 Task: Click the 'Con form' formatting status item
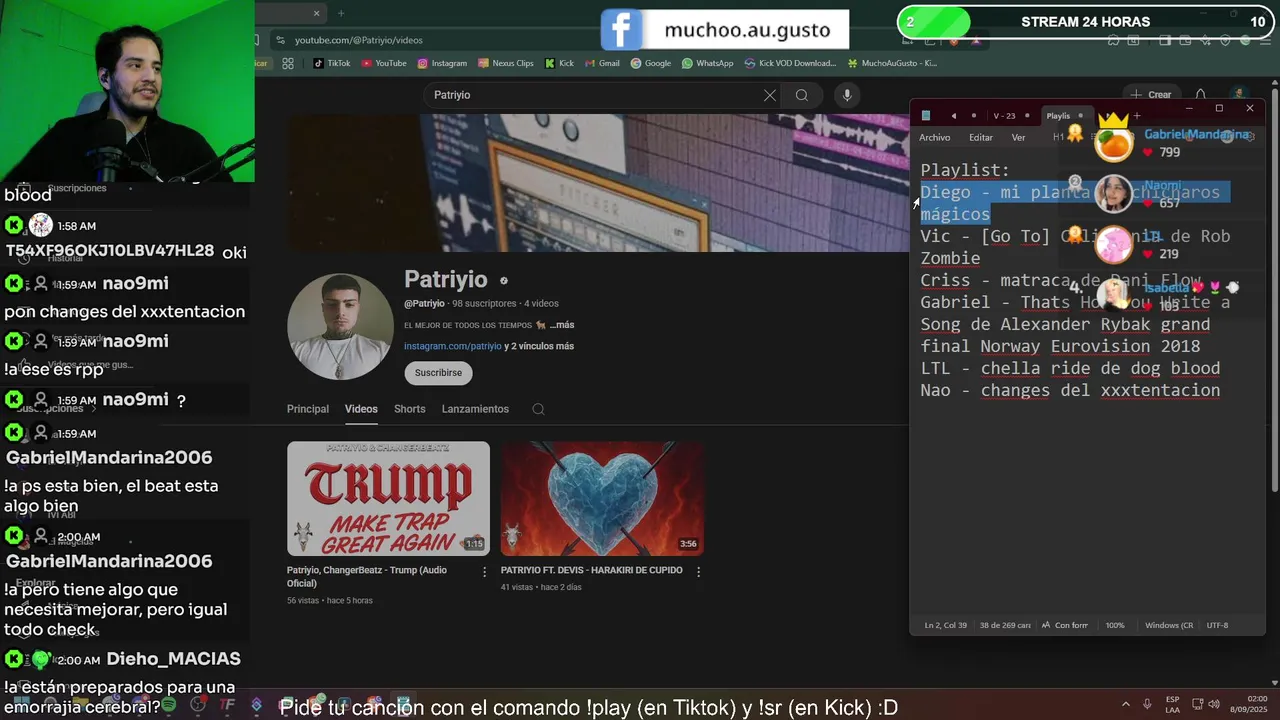(x=1065, y=625)
